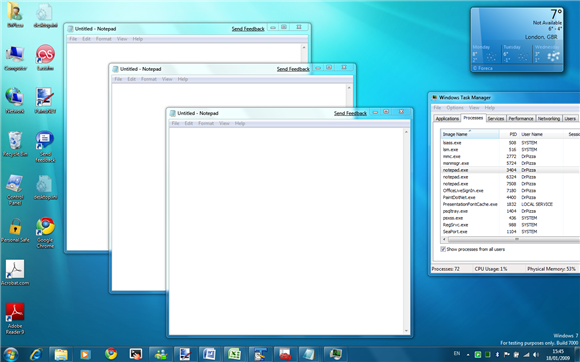Open the Task Manager View menu
The image size is (580, 362).
pyautogui.click(x=474, y=108)
